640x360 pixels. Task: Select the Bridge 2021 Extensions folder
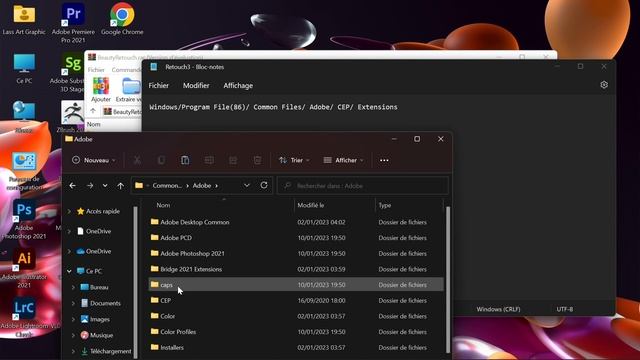tap(296, 269)
